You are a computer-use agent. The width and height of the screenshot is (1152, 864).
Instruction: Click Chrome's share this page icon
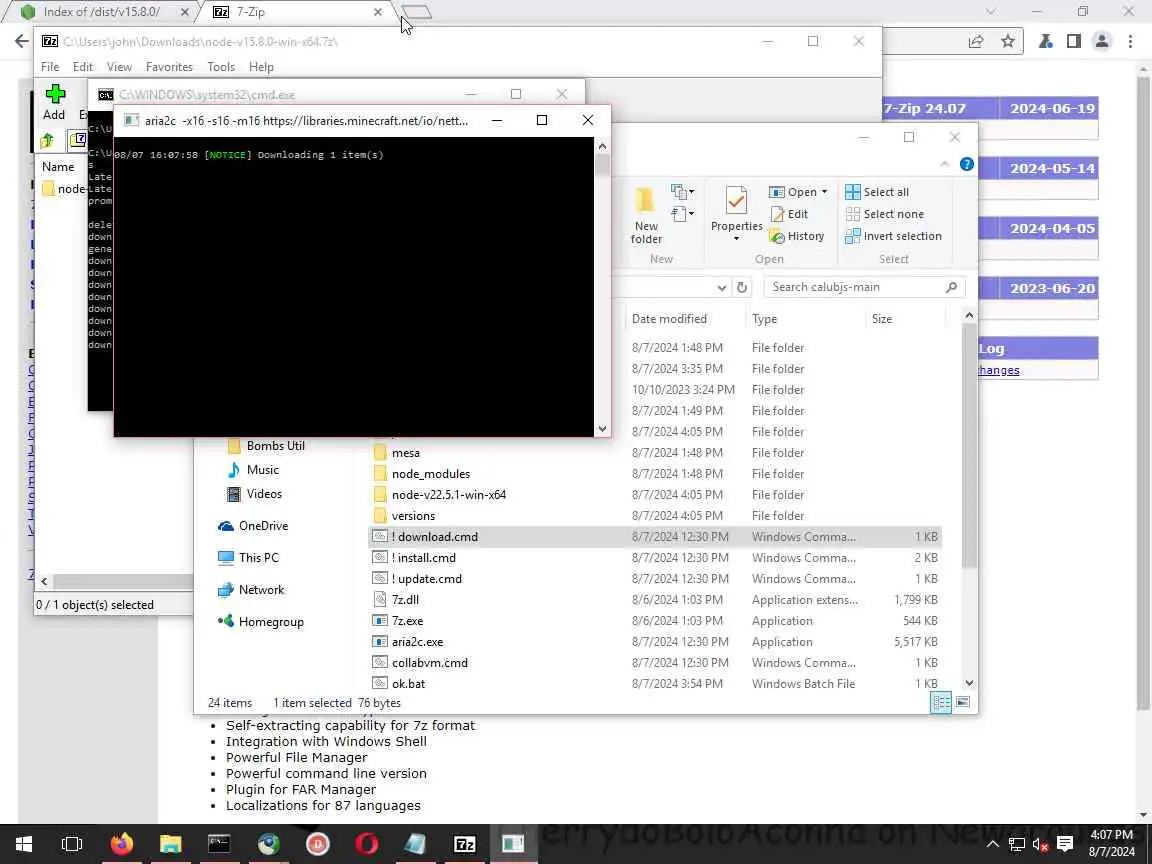click(x=976, y=41)
